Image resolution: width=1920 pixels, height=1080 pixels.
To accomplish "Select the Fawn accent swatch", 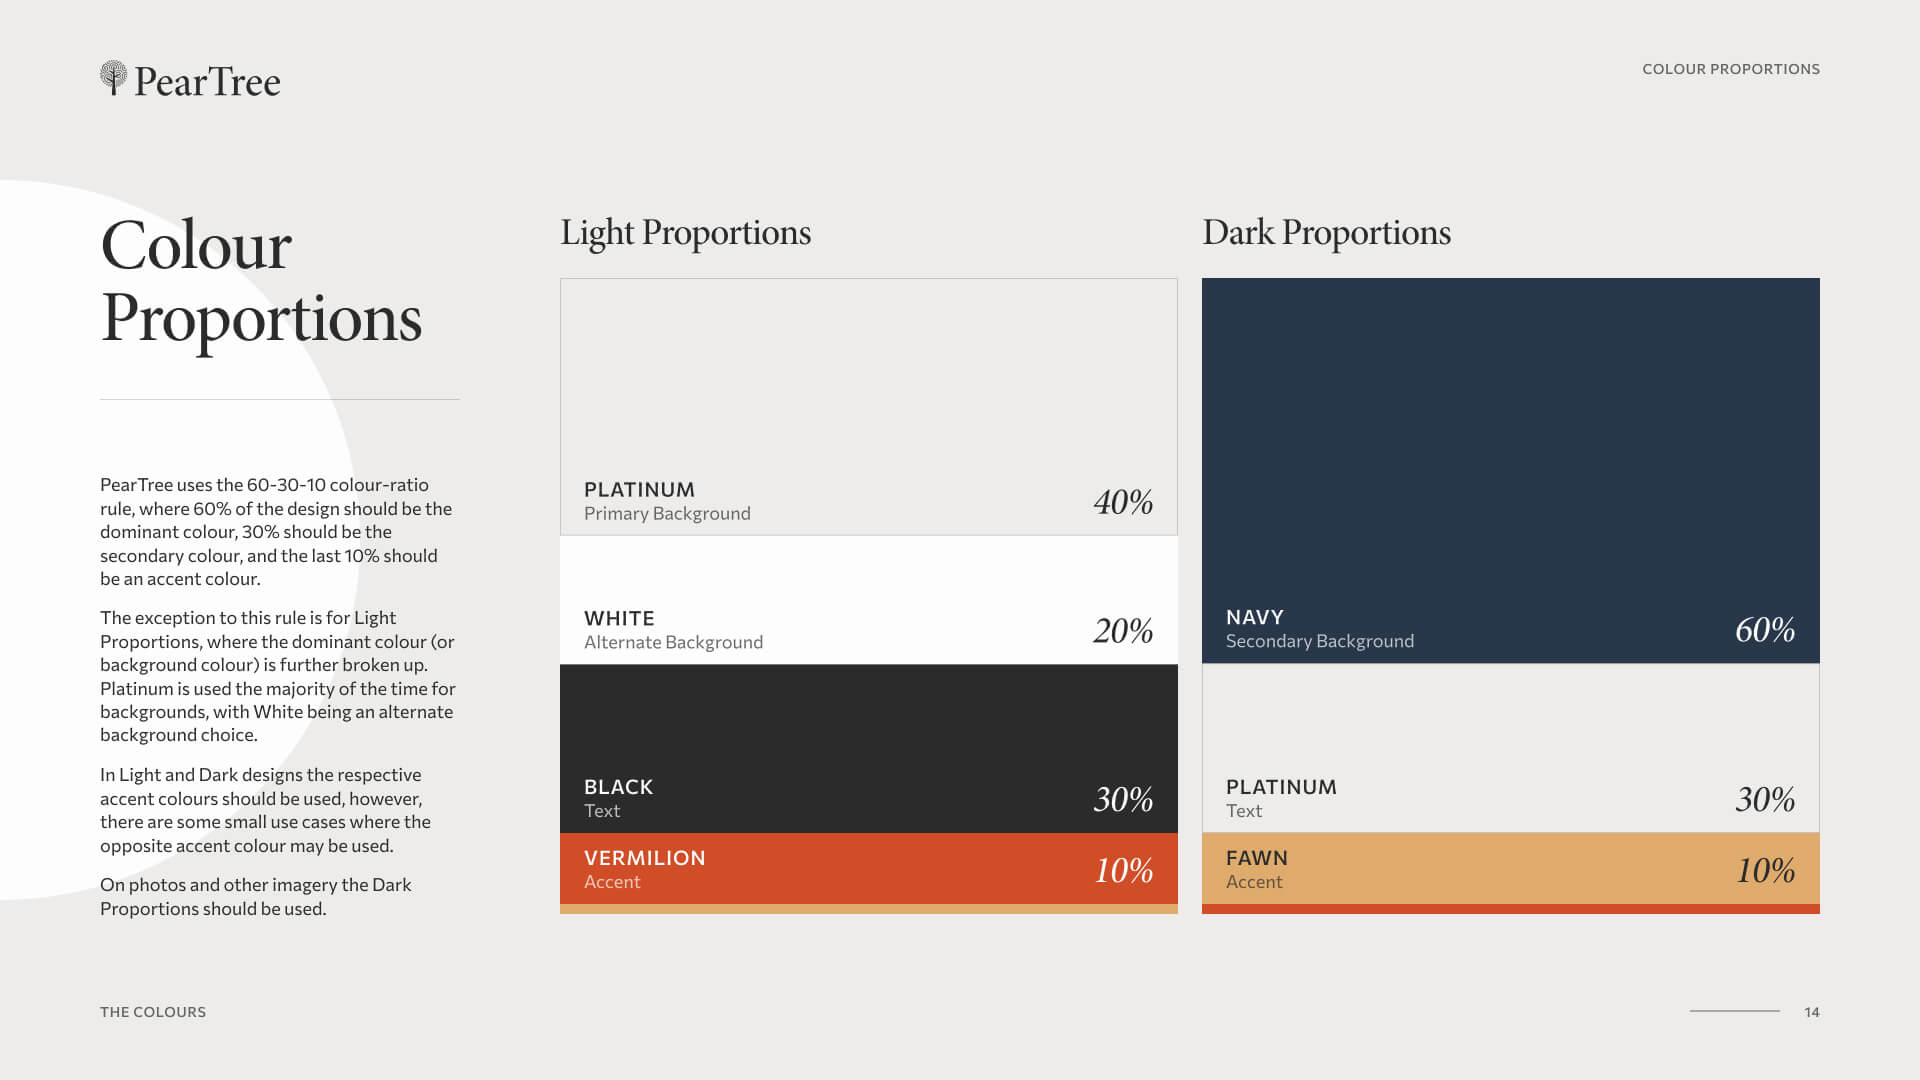I will point(1511,869).
